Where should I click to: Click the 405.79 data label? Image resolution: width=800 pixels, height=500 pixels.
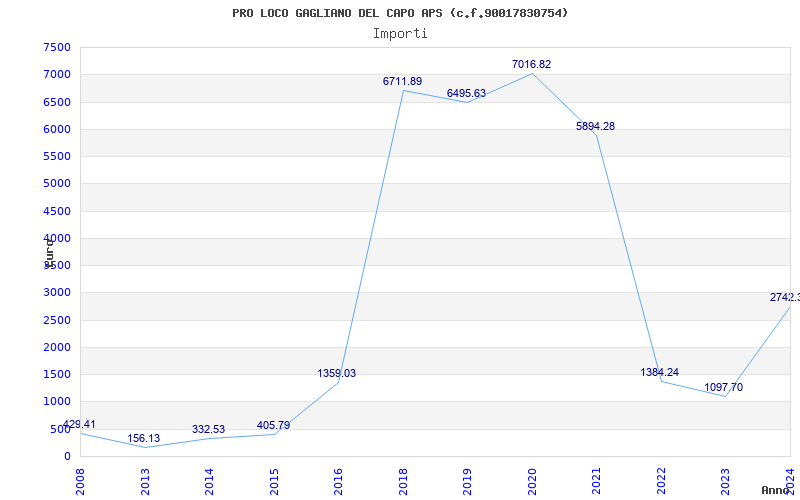(x=273, y=426)
